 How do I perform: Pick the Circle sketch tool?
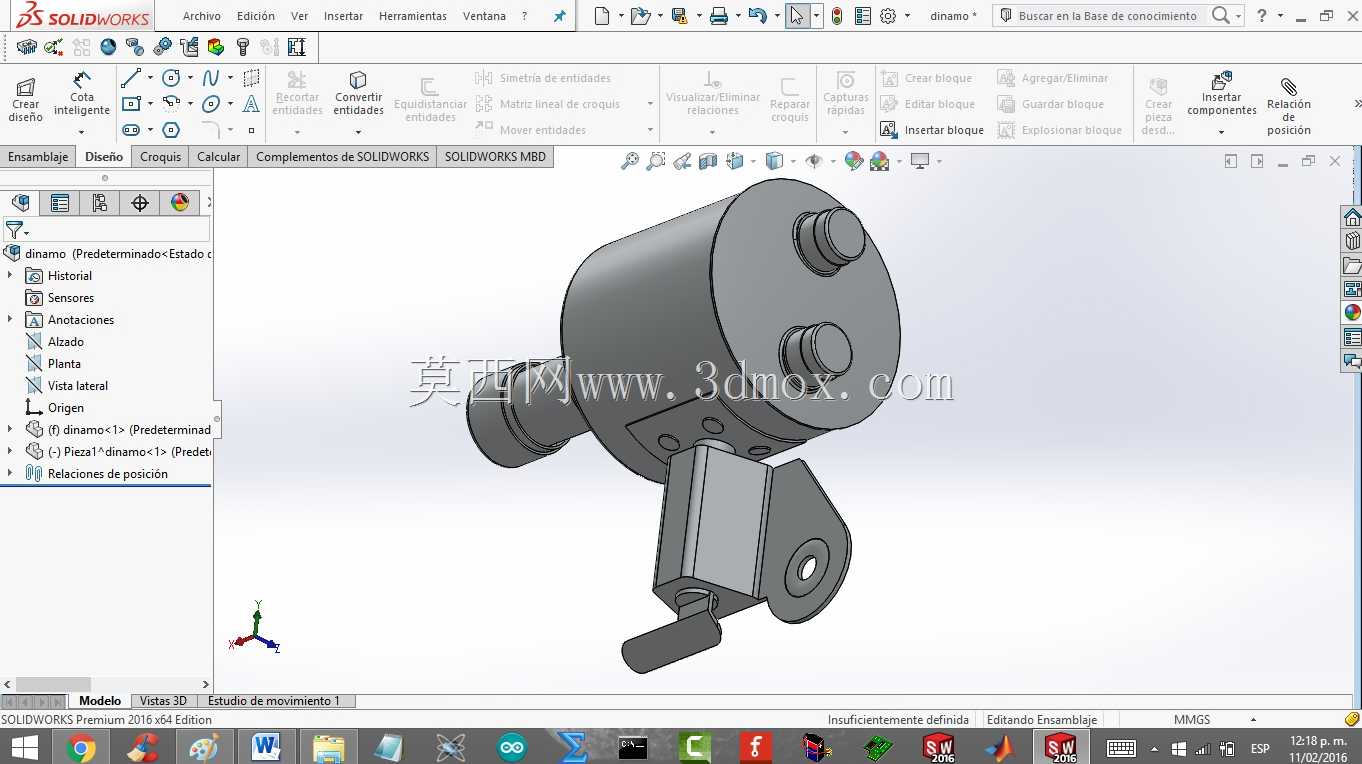click(x=171, y=78)
